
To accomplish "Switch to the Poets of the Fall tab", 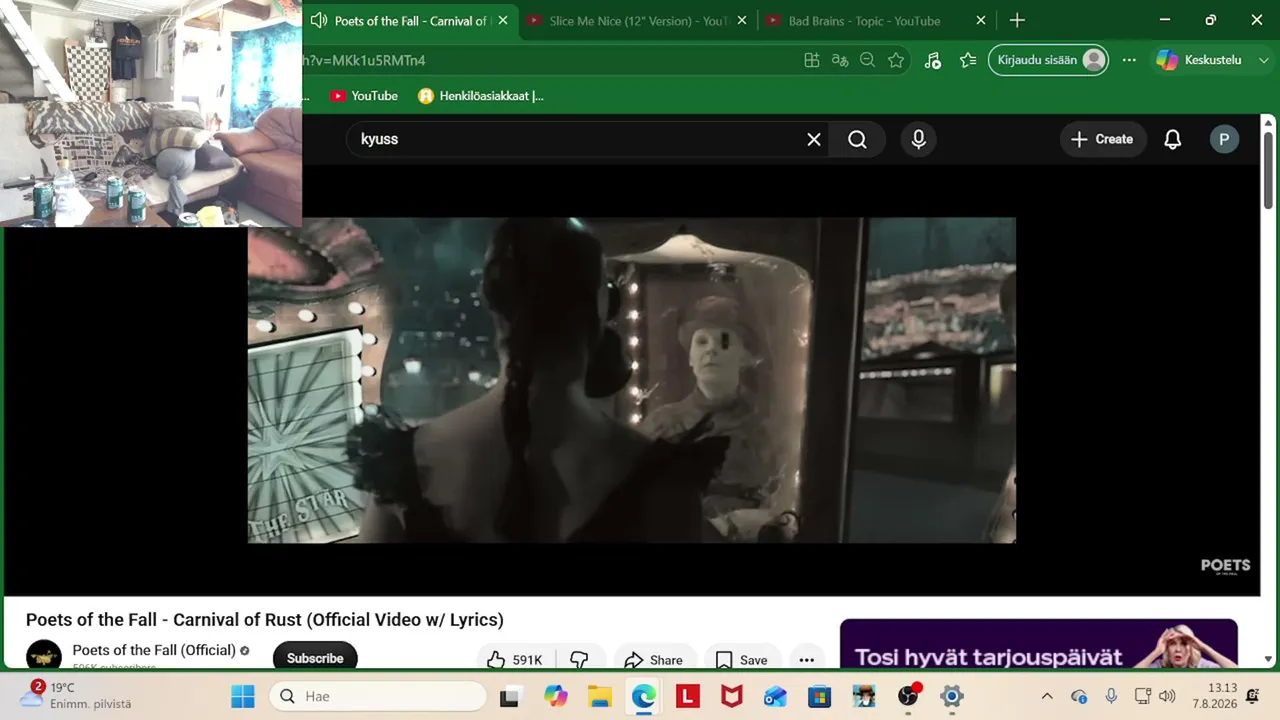I will (x=409, y=21).
